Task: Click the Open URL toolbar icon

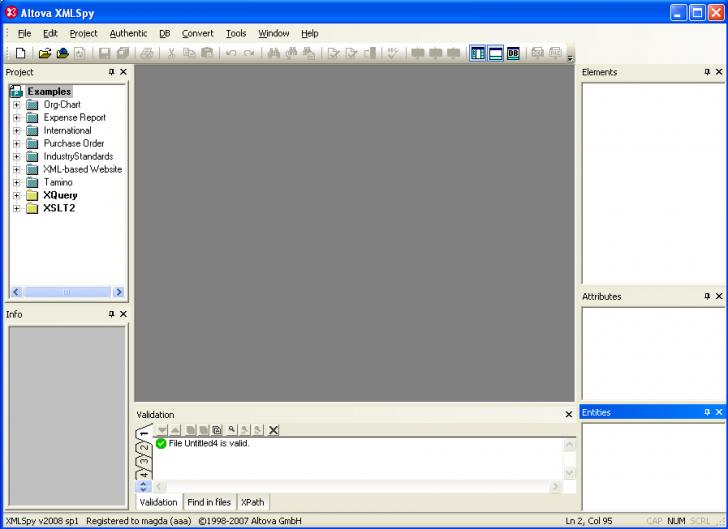Action: pyautogui.click(x=62, y=53)
